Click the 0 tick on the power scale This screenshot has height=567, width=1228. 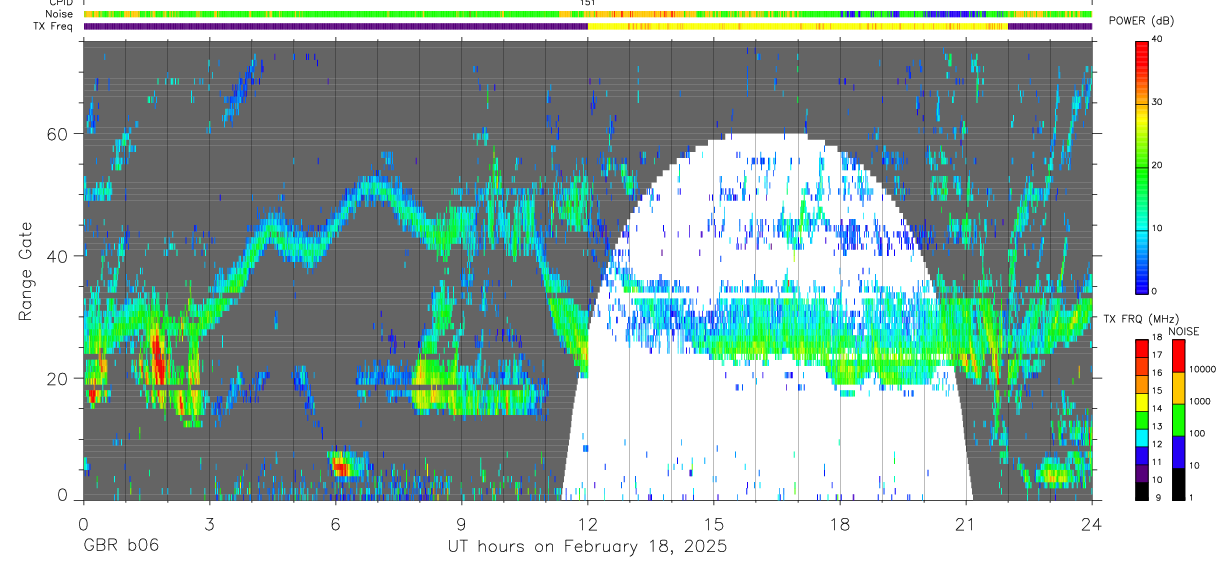click(x=1155, y=291)
